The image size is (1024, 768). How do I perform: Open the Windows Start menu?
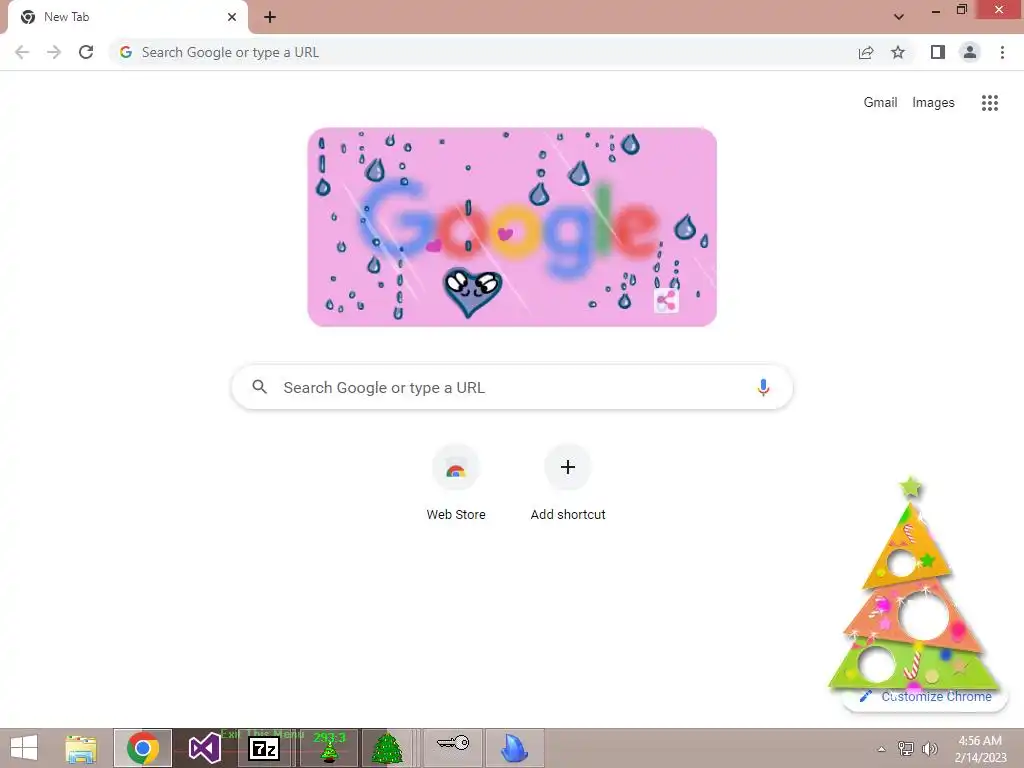coord(24,748)
